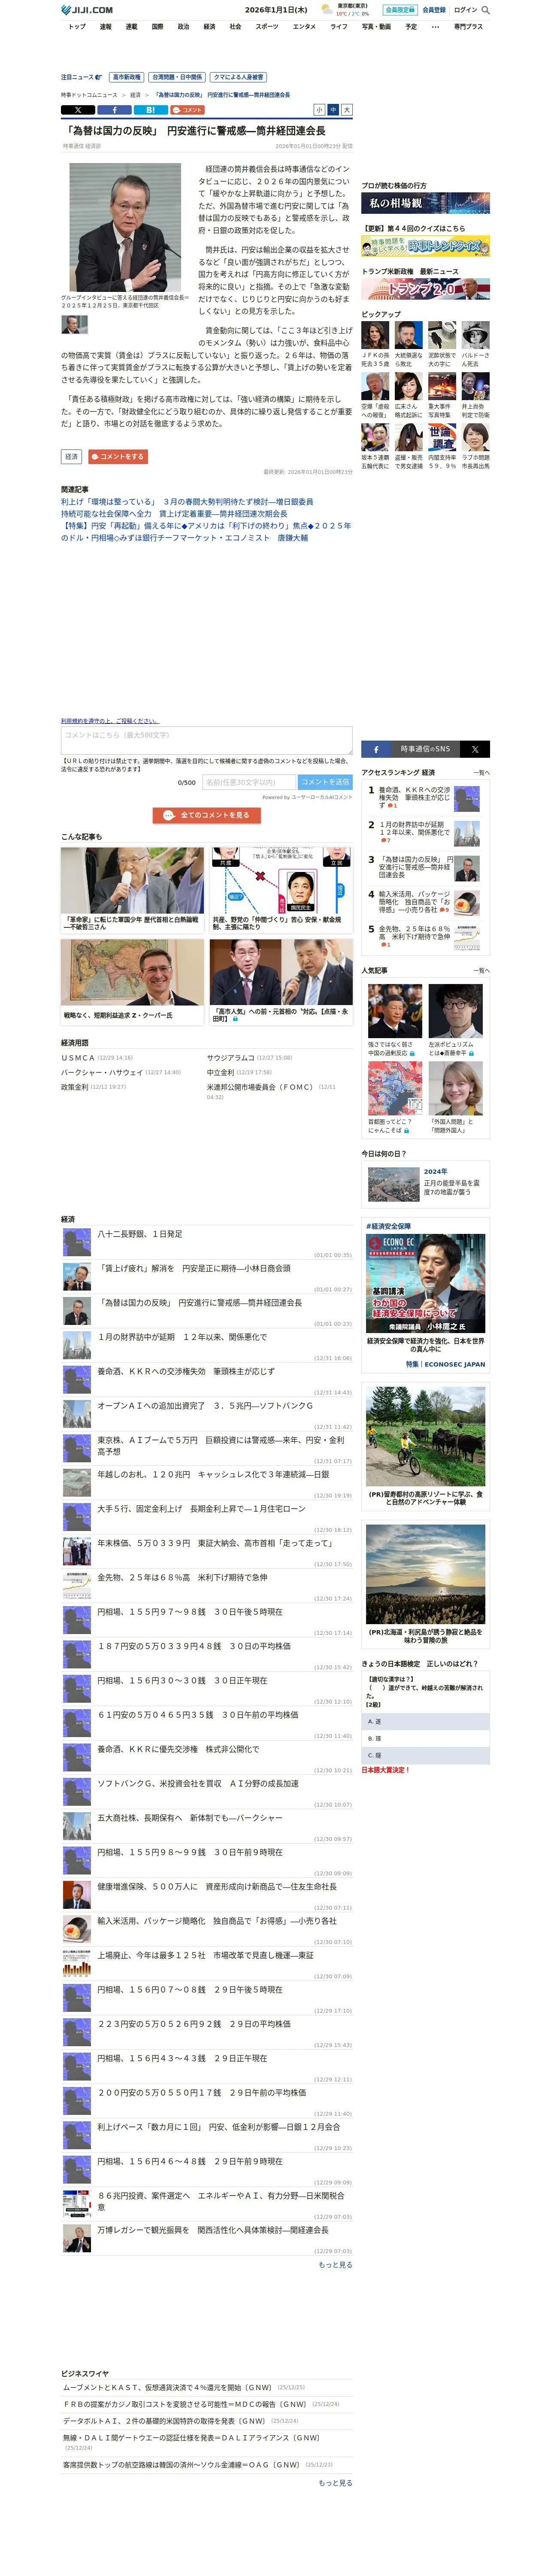Open recommended card 戦略なく、短期利益追求

(x=132, y=981)
